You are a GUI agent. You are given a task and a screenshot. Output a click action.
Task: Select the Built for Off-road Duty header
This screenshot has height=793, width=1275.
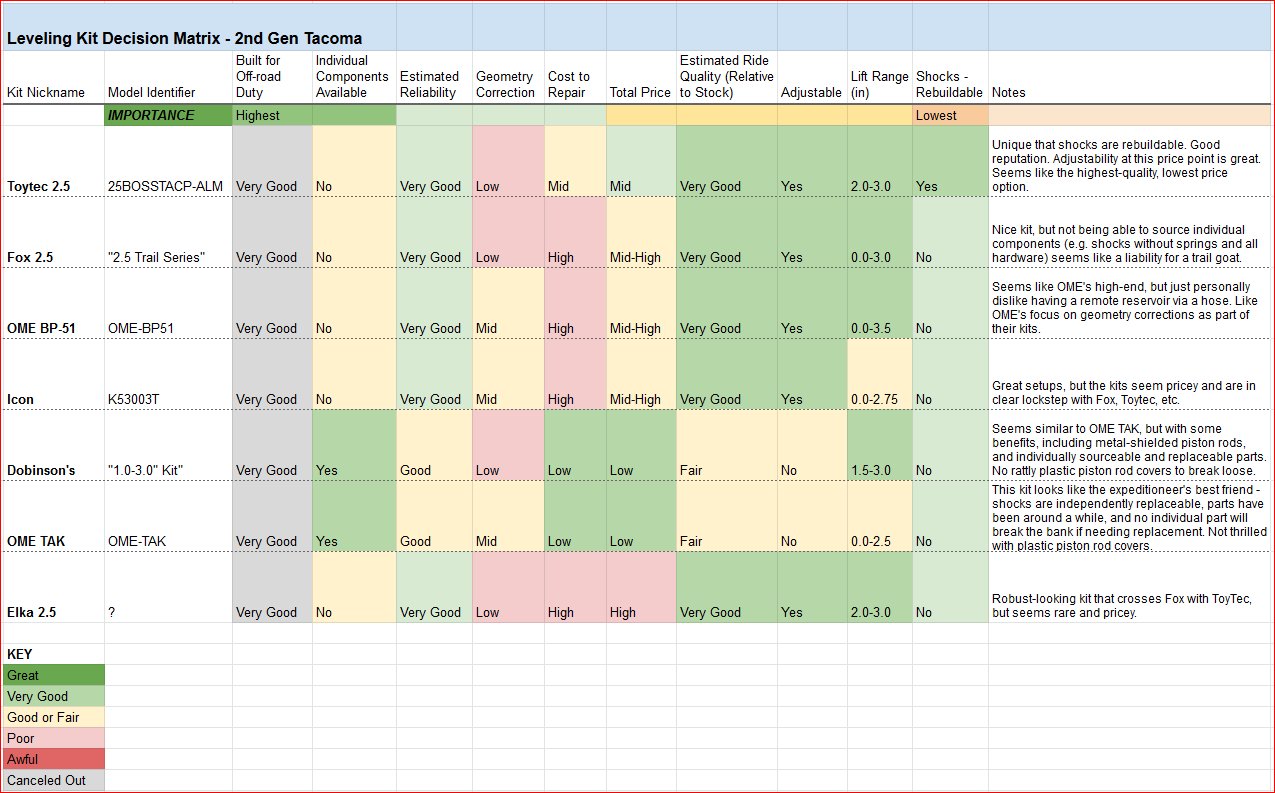point(272,77)
